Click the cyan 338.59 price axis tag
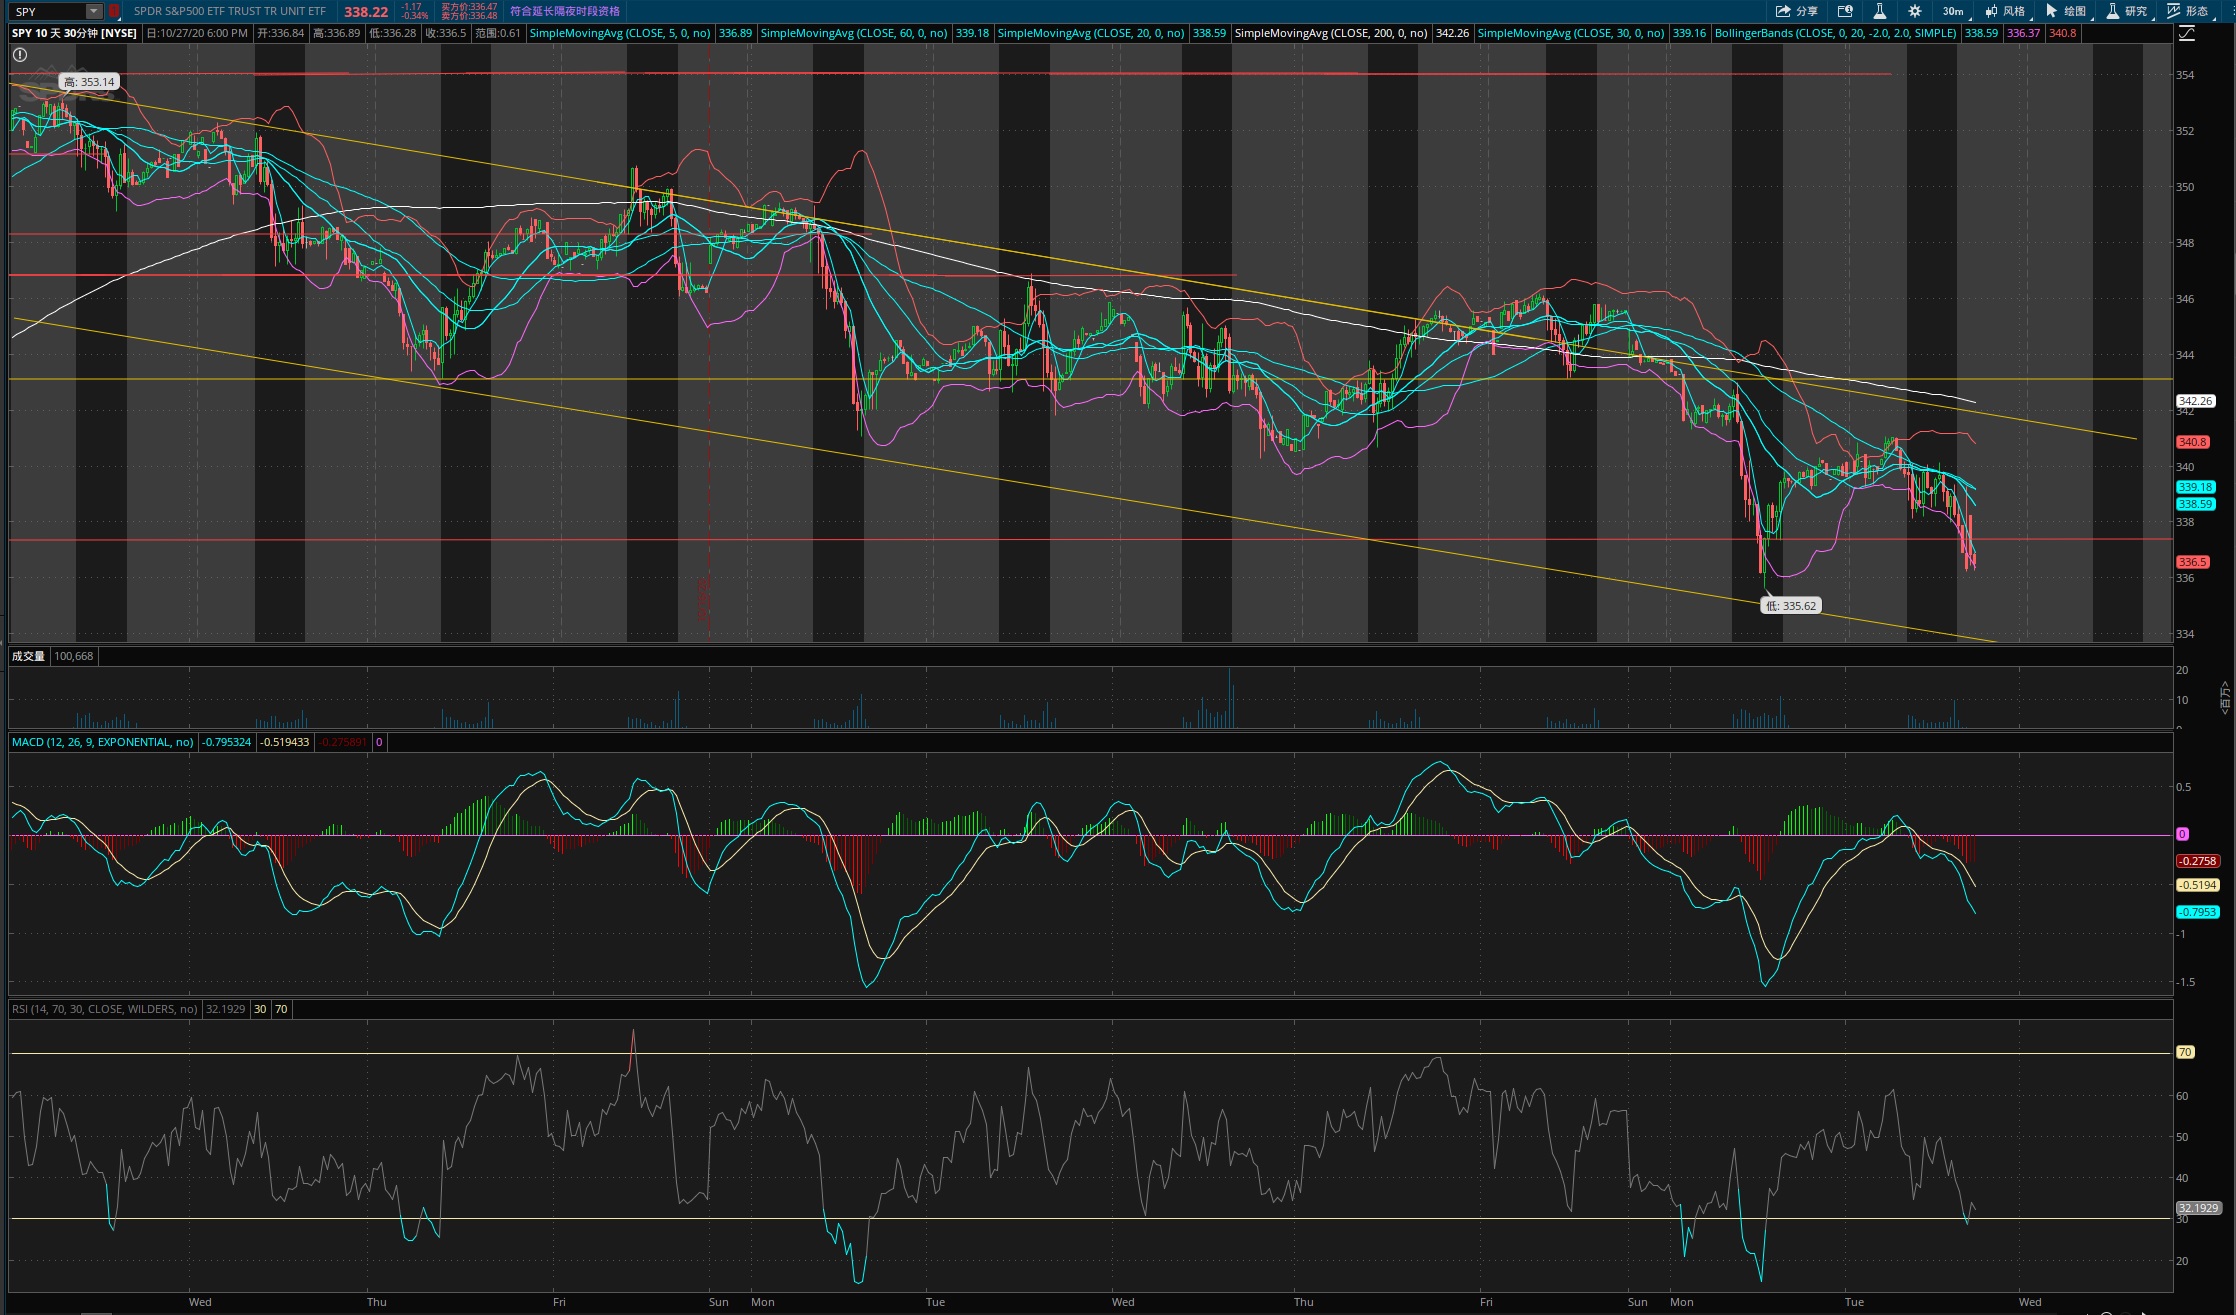 [2195, 504]
